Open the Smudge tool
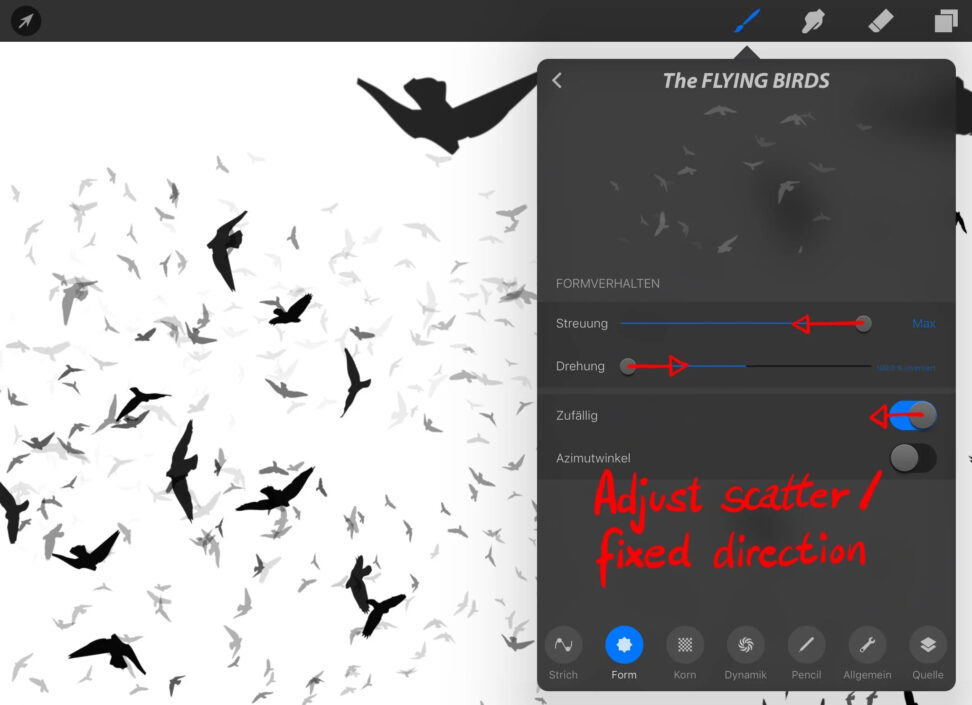The height and width of the screenshot is (705, 972). (x=811, y=20)
